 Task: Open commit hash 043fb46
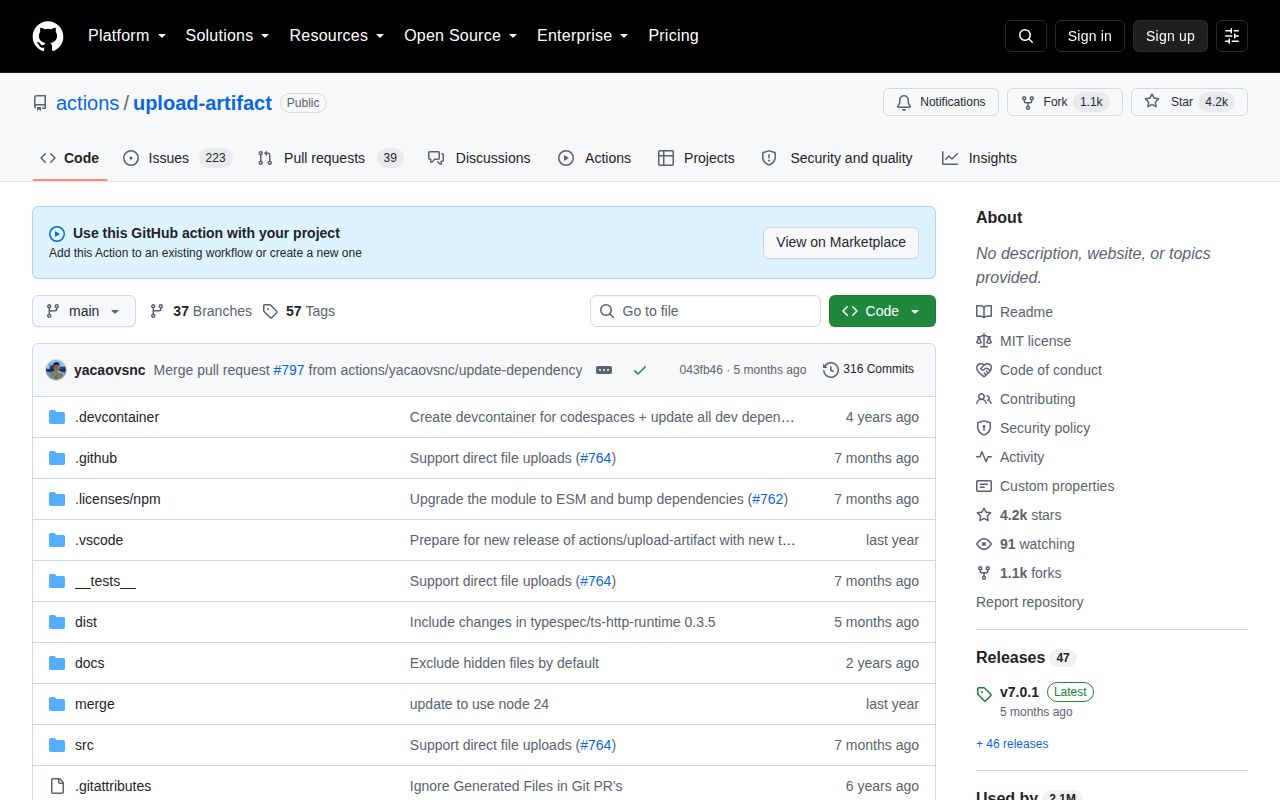[701, 370]
